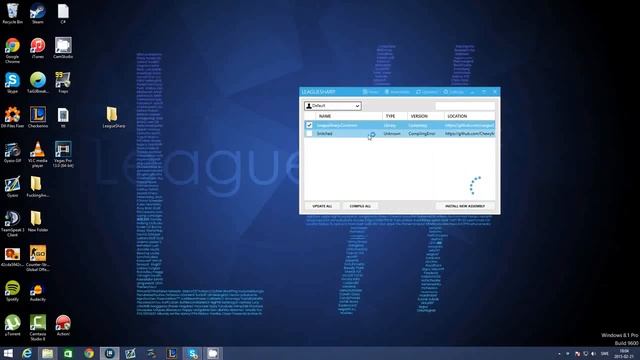Open the Settings tab in LeagueSharp header
640x360 pixels.
454,92
